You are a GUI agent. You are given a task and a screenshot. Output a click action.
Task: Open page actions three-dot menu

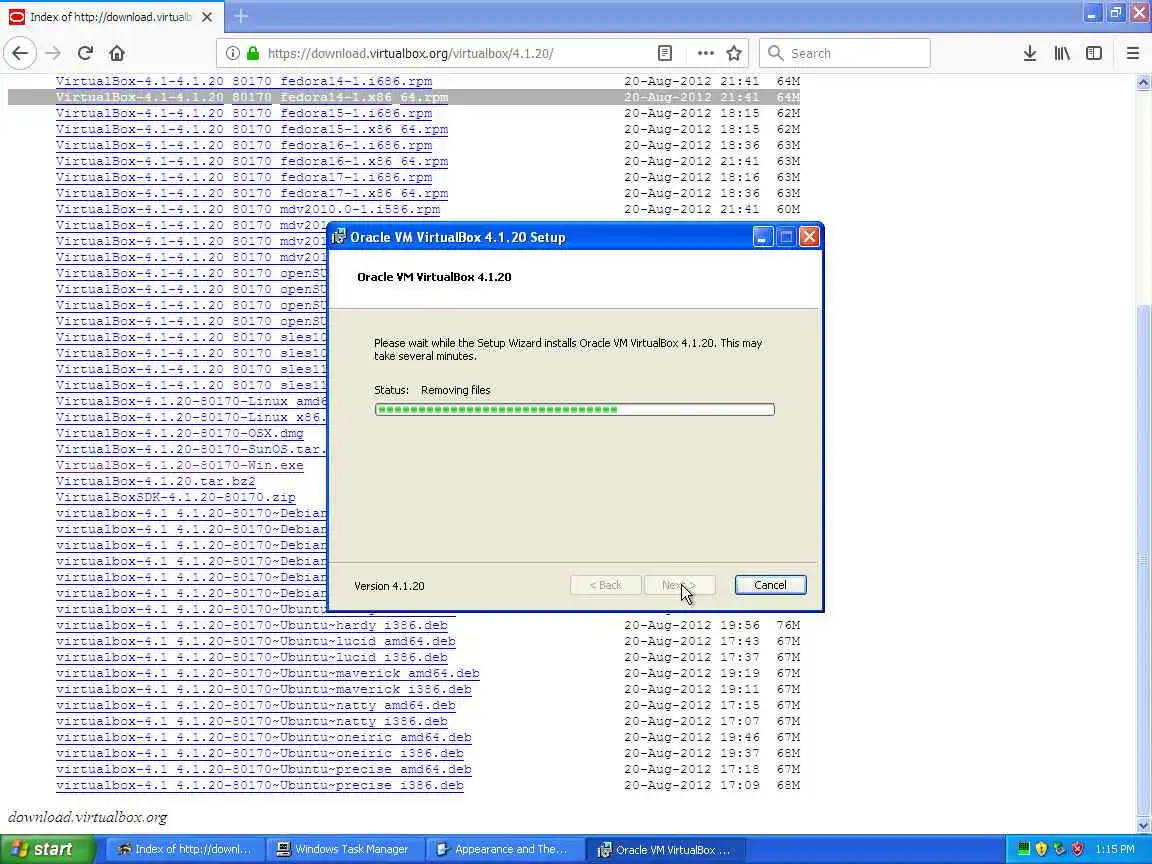pyautogui.click(x=705, y=53)
